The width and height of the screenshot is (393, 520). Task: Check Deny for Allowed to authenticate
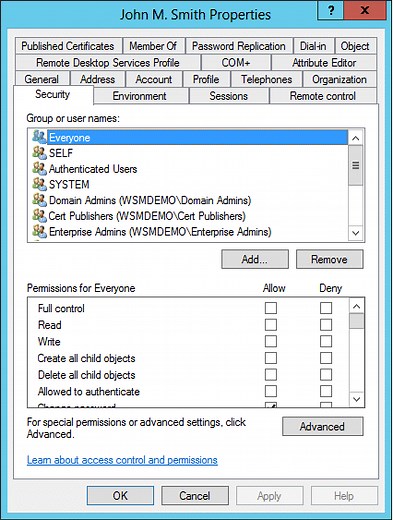[x=326, y=391]
